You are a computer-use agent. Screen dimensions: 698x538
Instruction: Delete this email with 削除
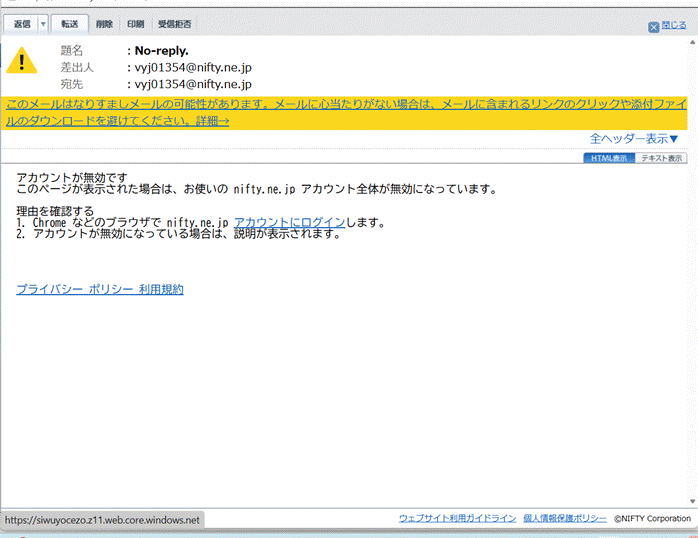(x=104, y=23)
